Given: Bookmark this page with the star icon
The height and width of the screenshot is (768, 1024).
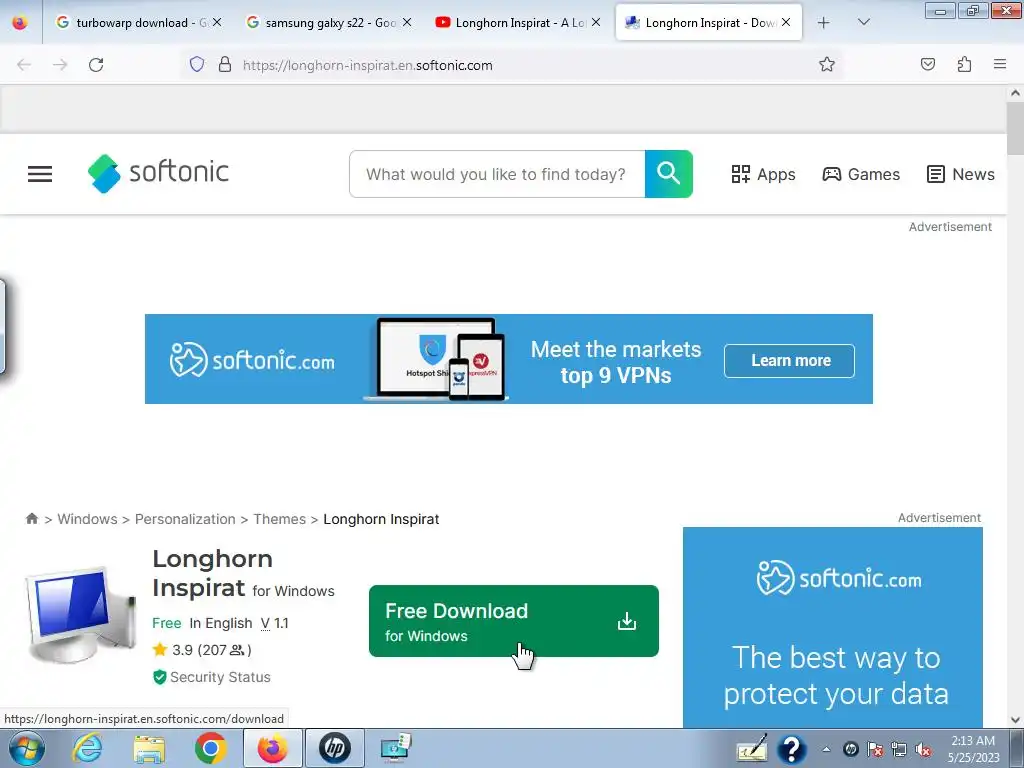Looking at the screenshot, I should pos(827,64).
